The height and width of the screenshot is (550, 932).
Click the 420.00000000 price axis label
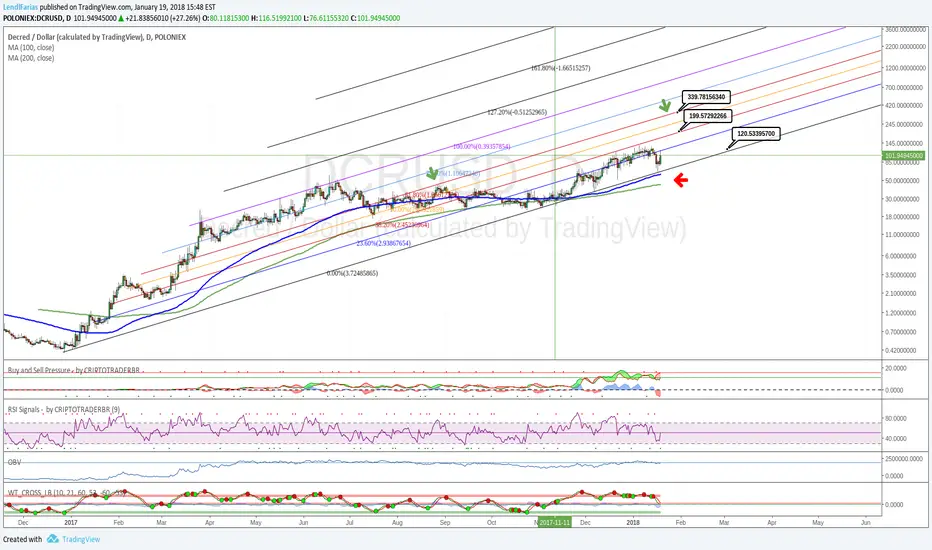[x=904, y=106]
